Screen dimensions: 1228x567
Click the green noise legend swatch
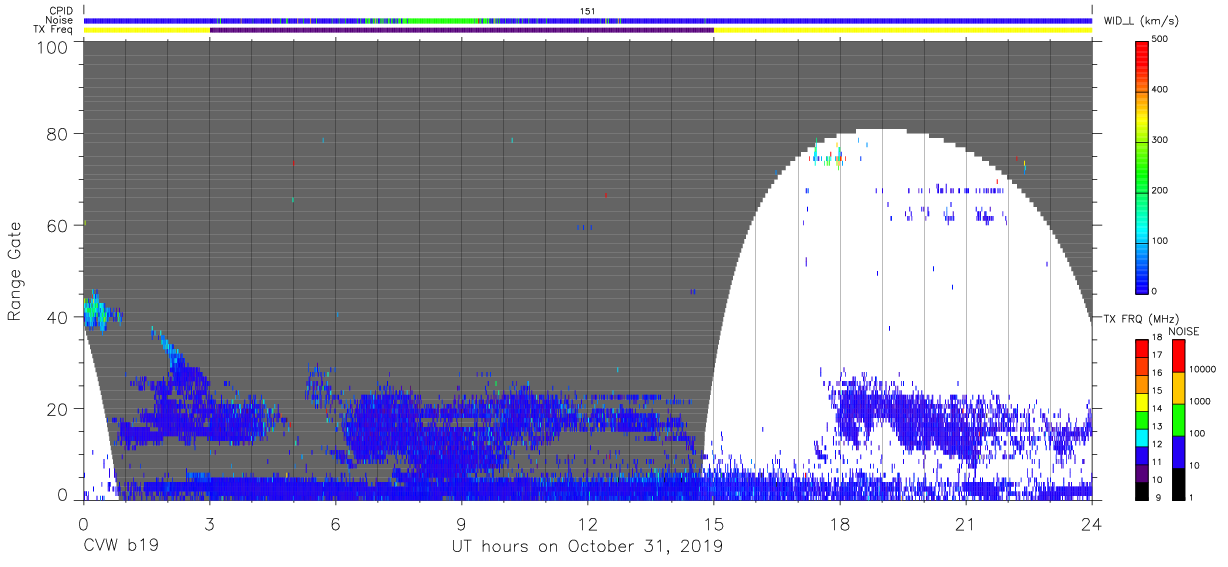[x=1179, y=419]
